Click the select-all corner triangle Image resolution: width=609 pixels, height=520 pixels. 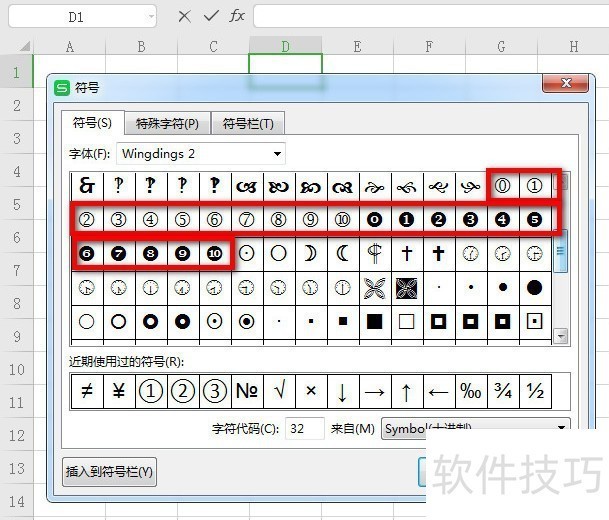[x=25, y=47]
